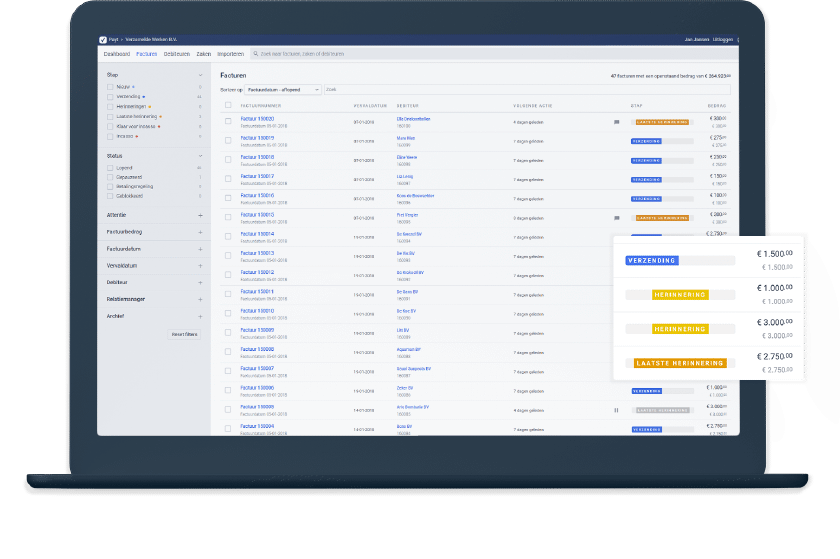Open invoice Factuur 150019
The height and width of the screenshot is (559, 840).
pos(257,138)
